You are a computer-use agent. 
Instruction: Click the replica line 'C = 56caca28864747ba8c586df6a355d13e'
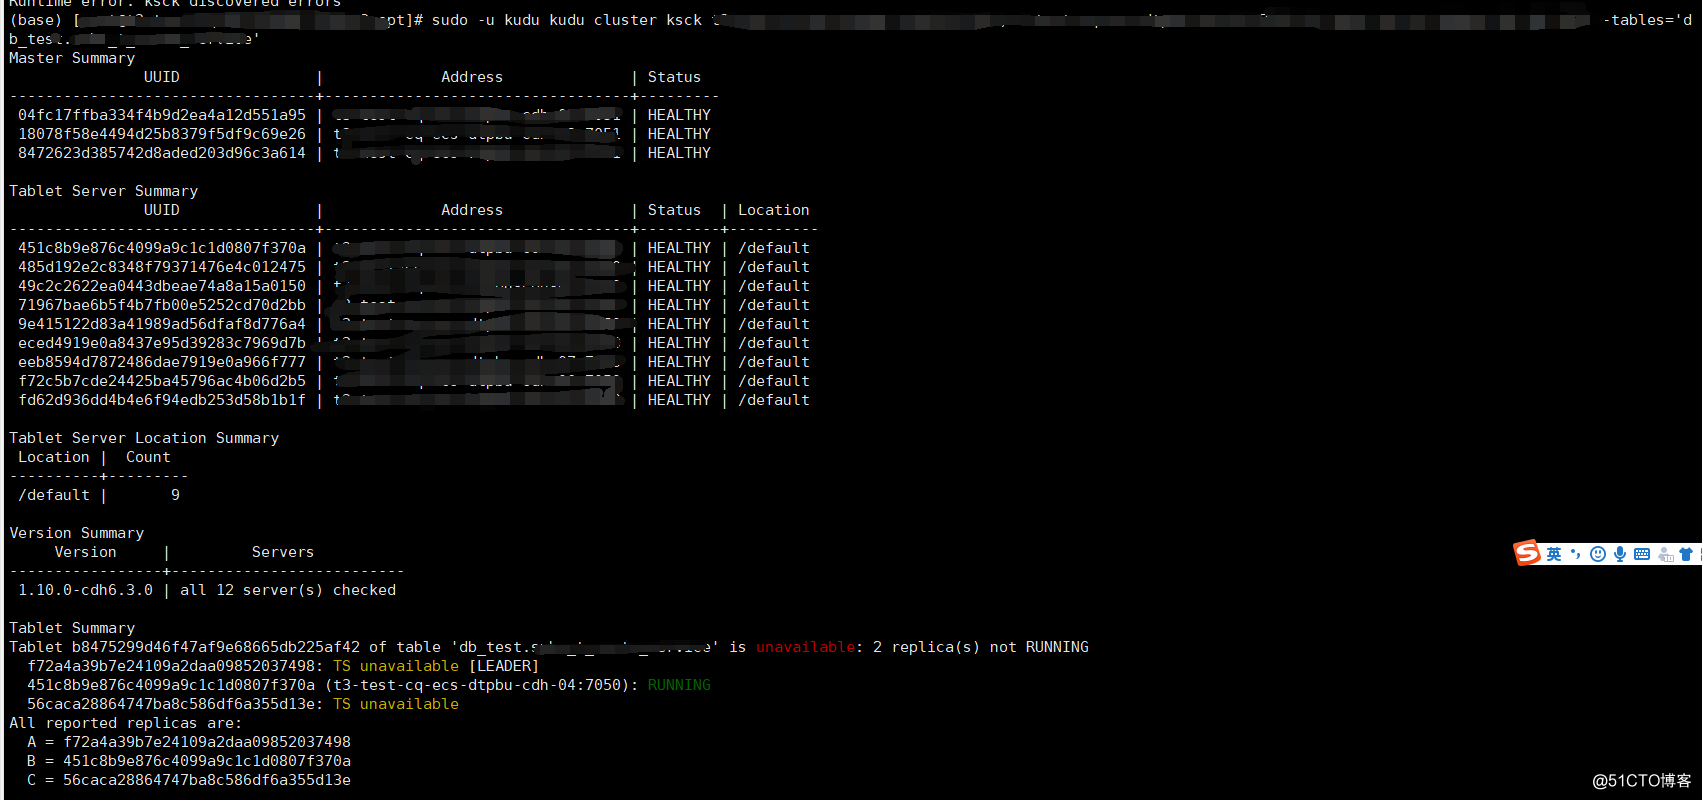(189, 780)
